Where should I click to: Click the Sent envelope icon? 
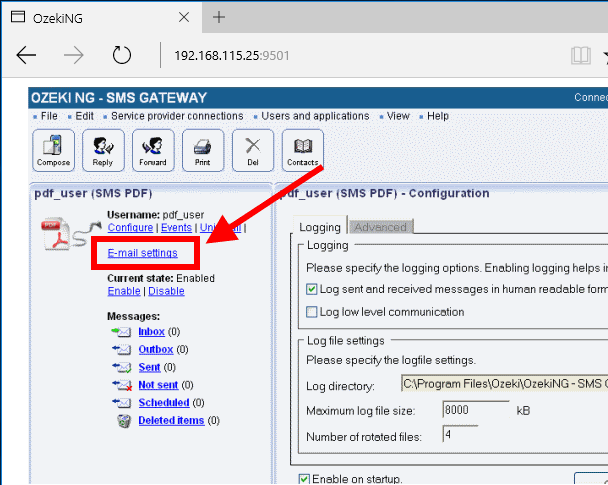pyautogui.click(x=121, y=367)
